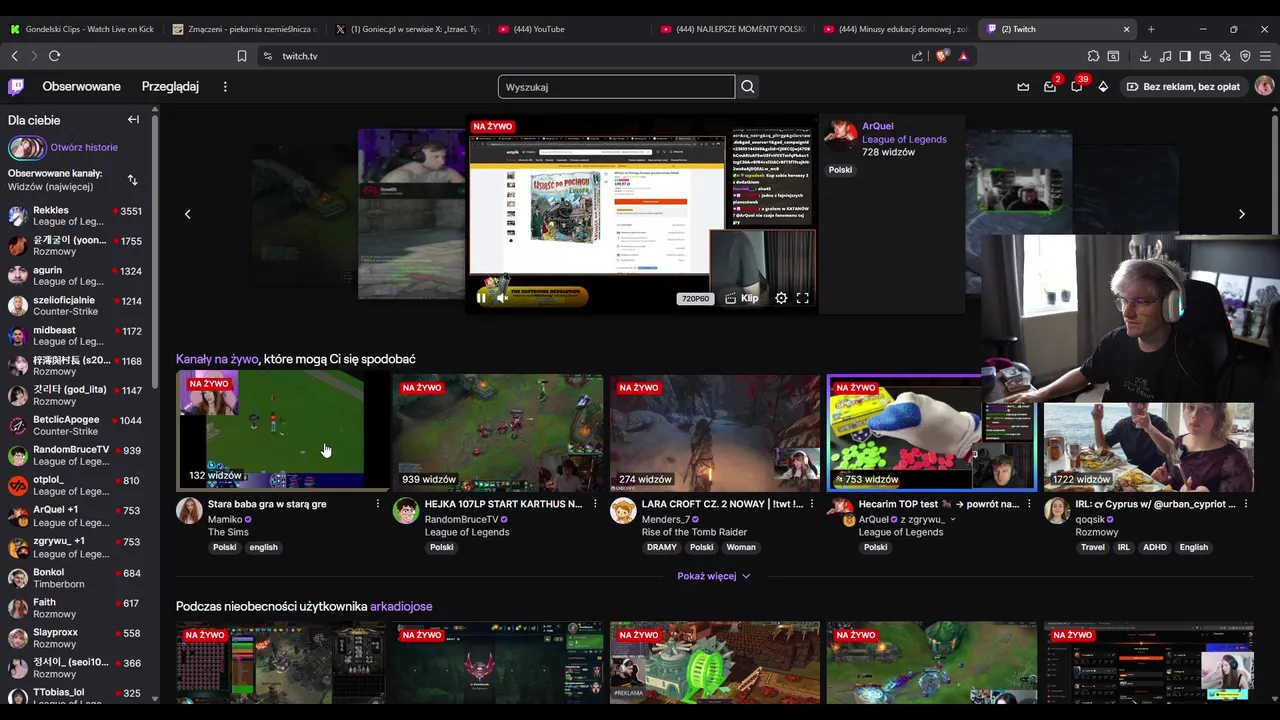Open Mamiko Sims stream thumbnail

(281, 432)
